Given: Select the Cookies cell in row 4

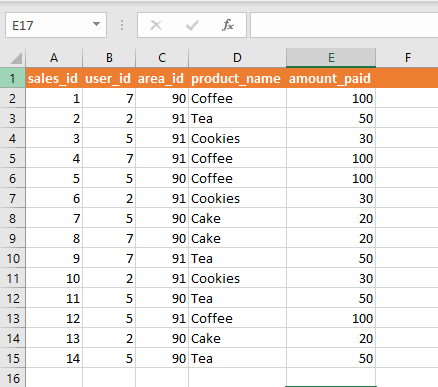Looking at the screenshot, I should [237, 138].
